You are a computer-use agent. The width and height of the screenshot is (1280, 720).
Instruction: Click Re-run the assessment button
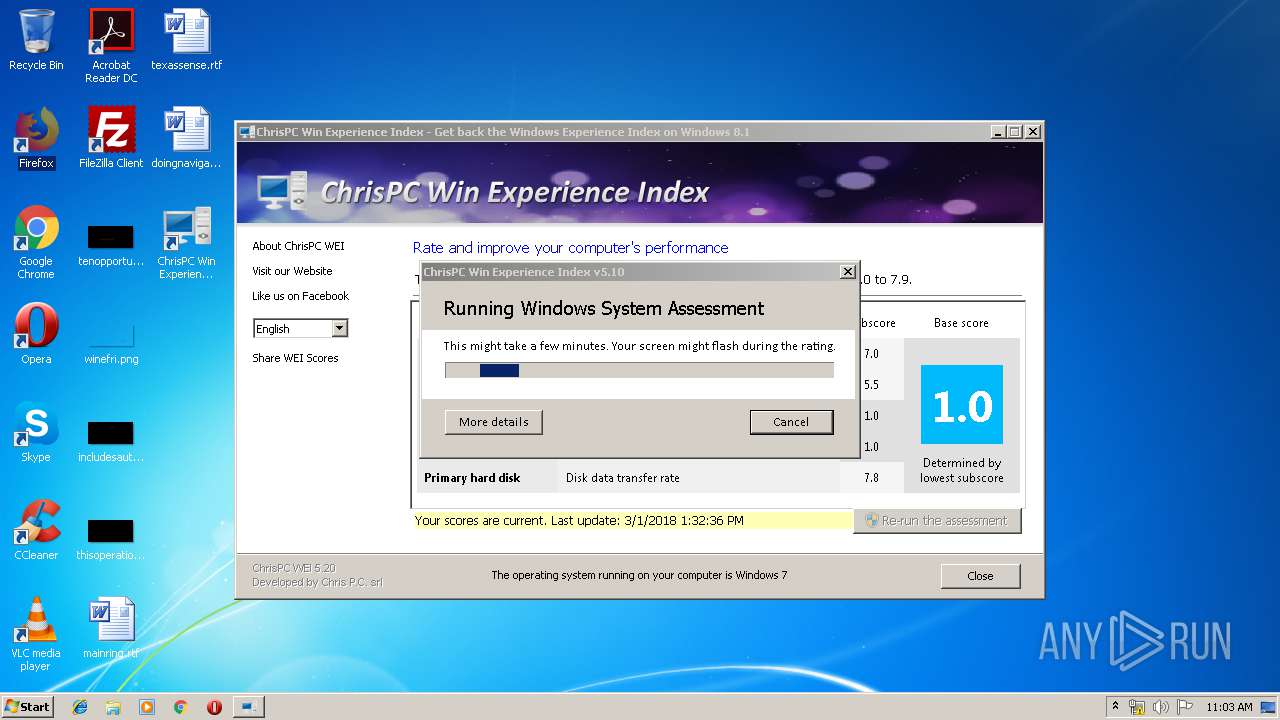(937, 521)
